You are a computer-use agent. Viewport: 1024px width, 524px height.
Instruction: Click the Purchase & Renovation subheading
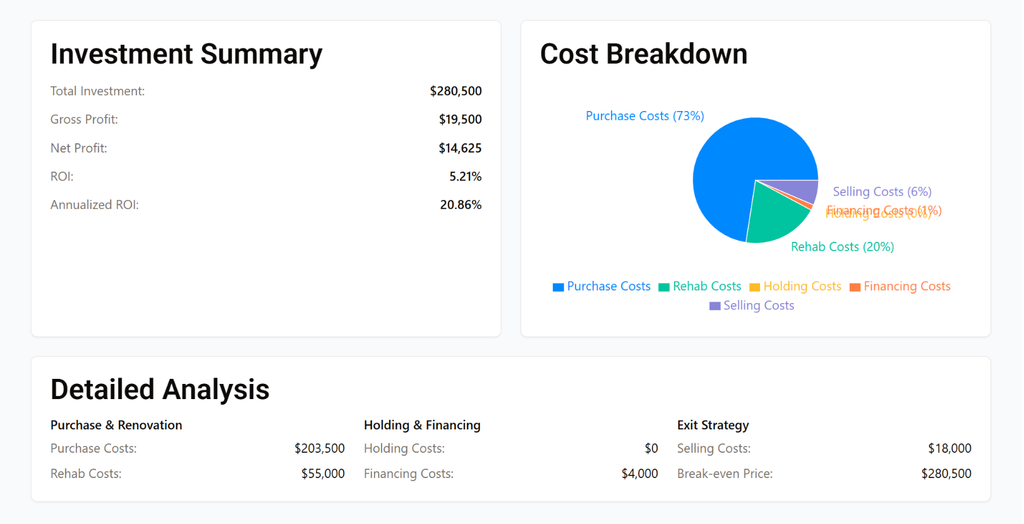(x=116, y=425)
